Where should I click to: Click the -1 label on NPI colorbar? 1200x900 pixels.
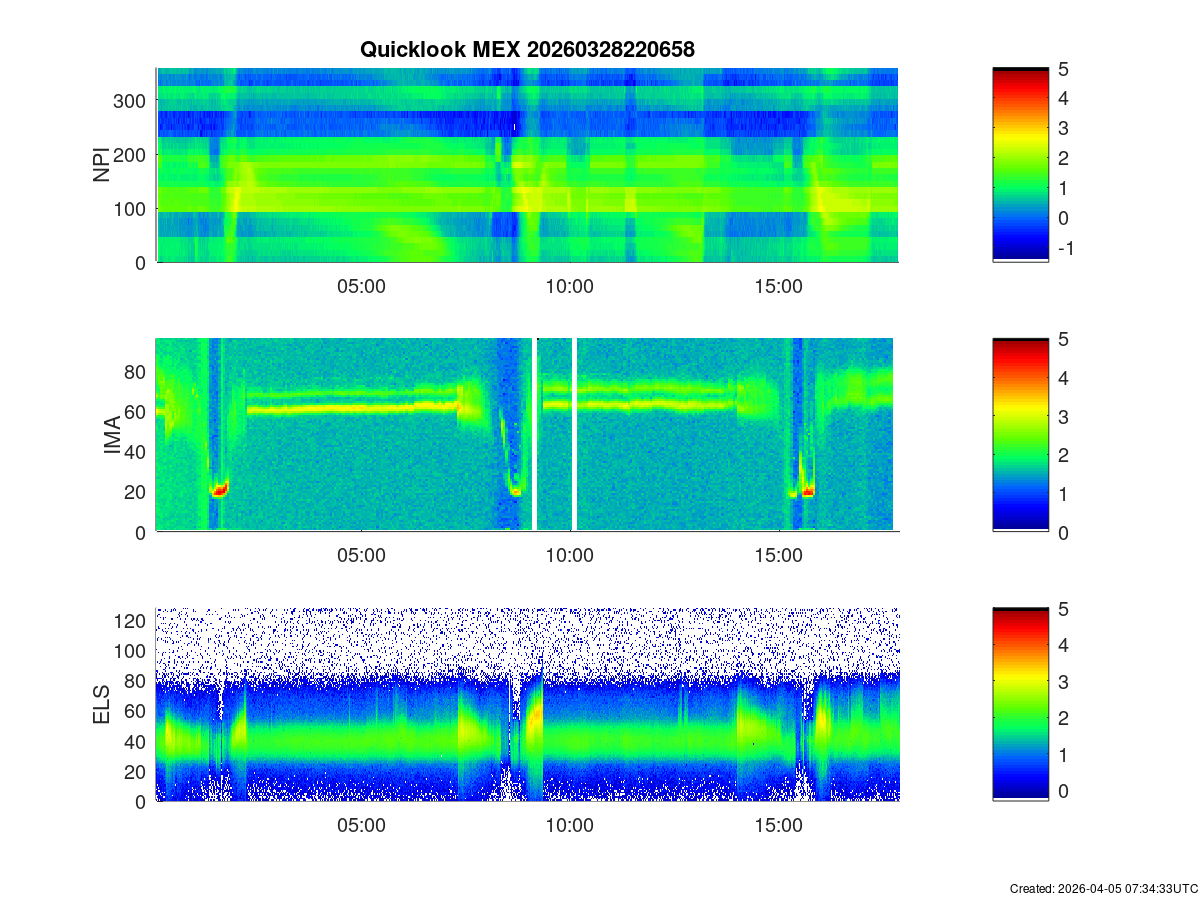coord(1064,249)
